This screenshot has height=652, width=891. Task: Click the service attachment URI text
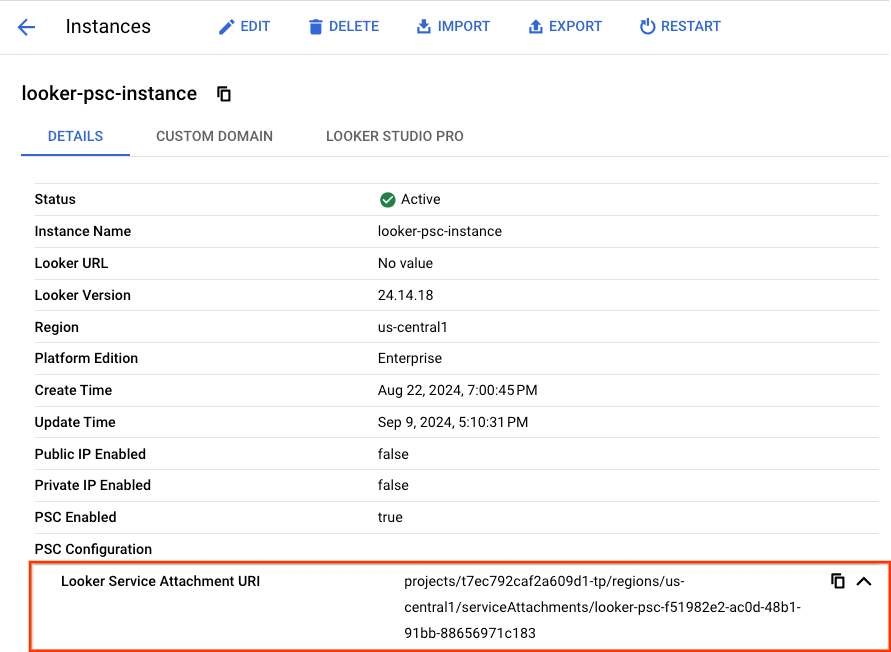pos(602,607)
